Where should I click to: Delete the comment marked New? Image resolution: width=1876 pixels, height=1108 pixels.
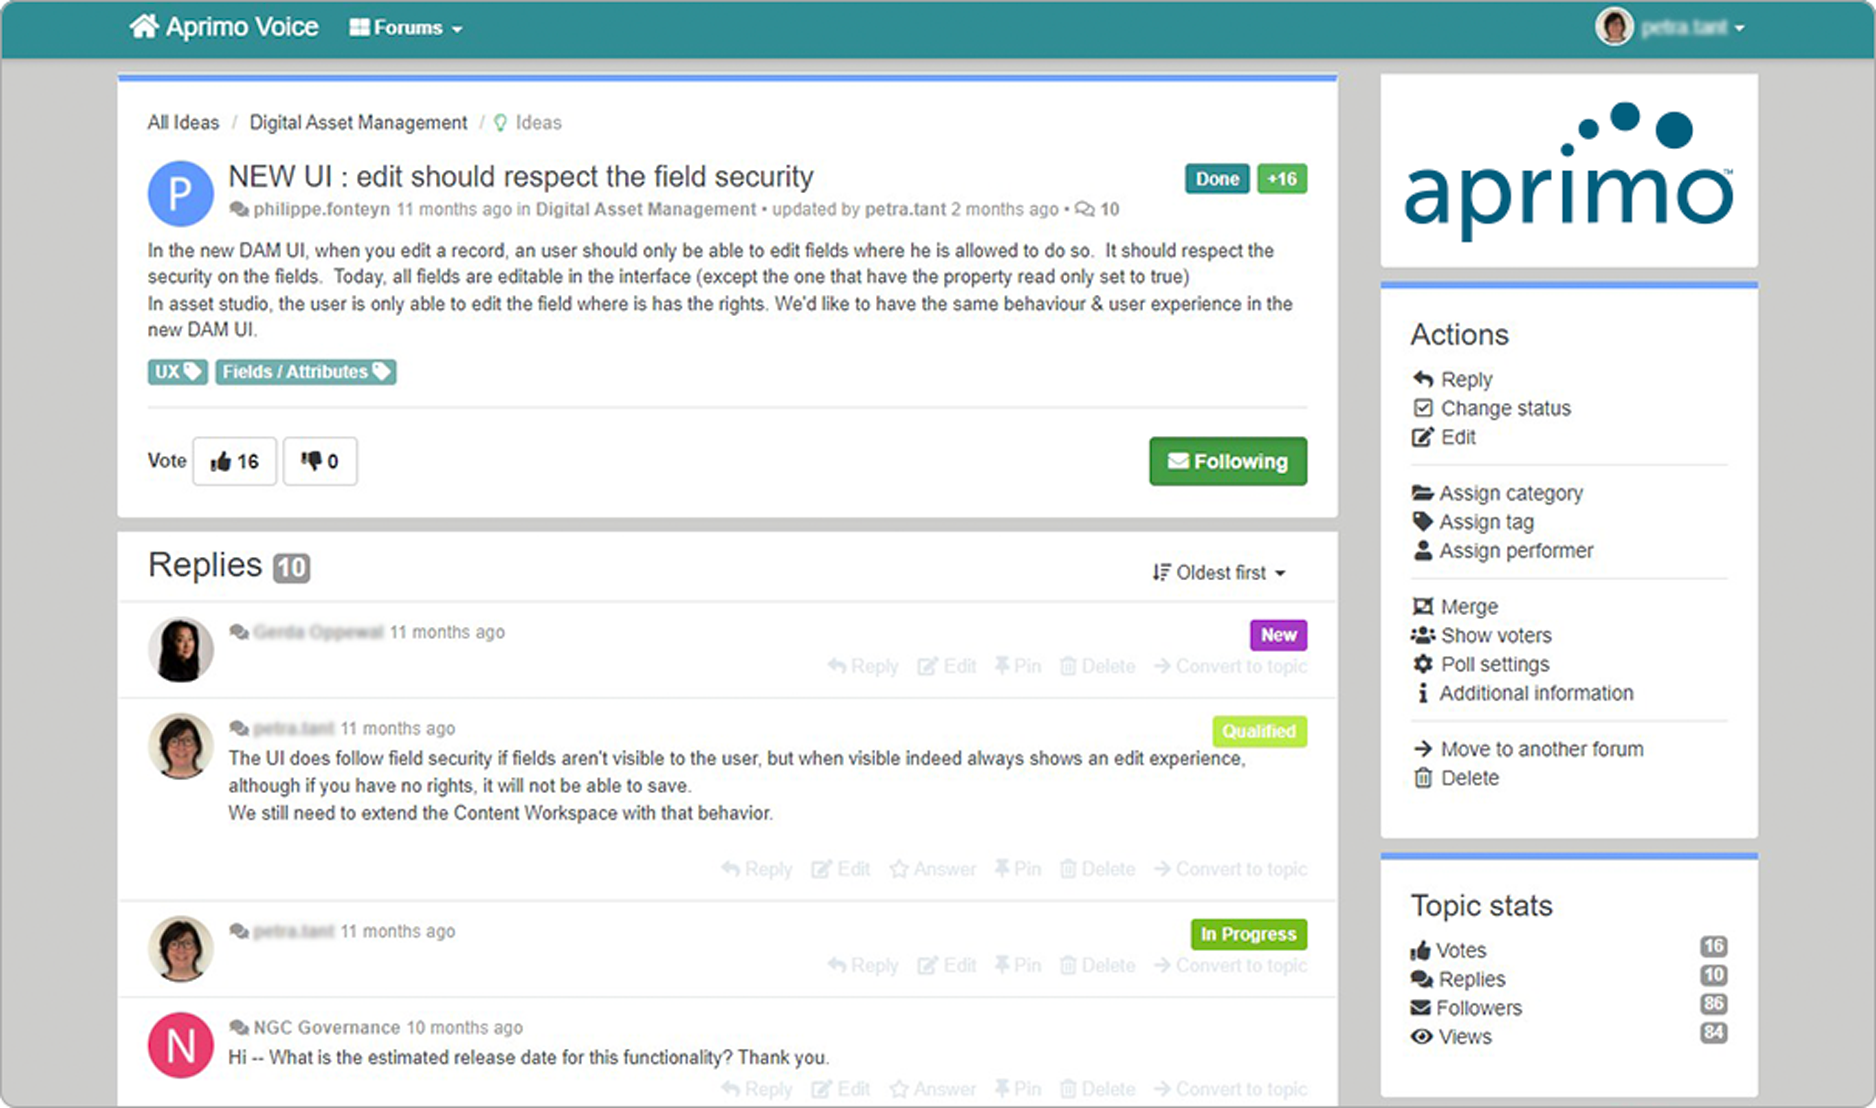click(1097, 667)
